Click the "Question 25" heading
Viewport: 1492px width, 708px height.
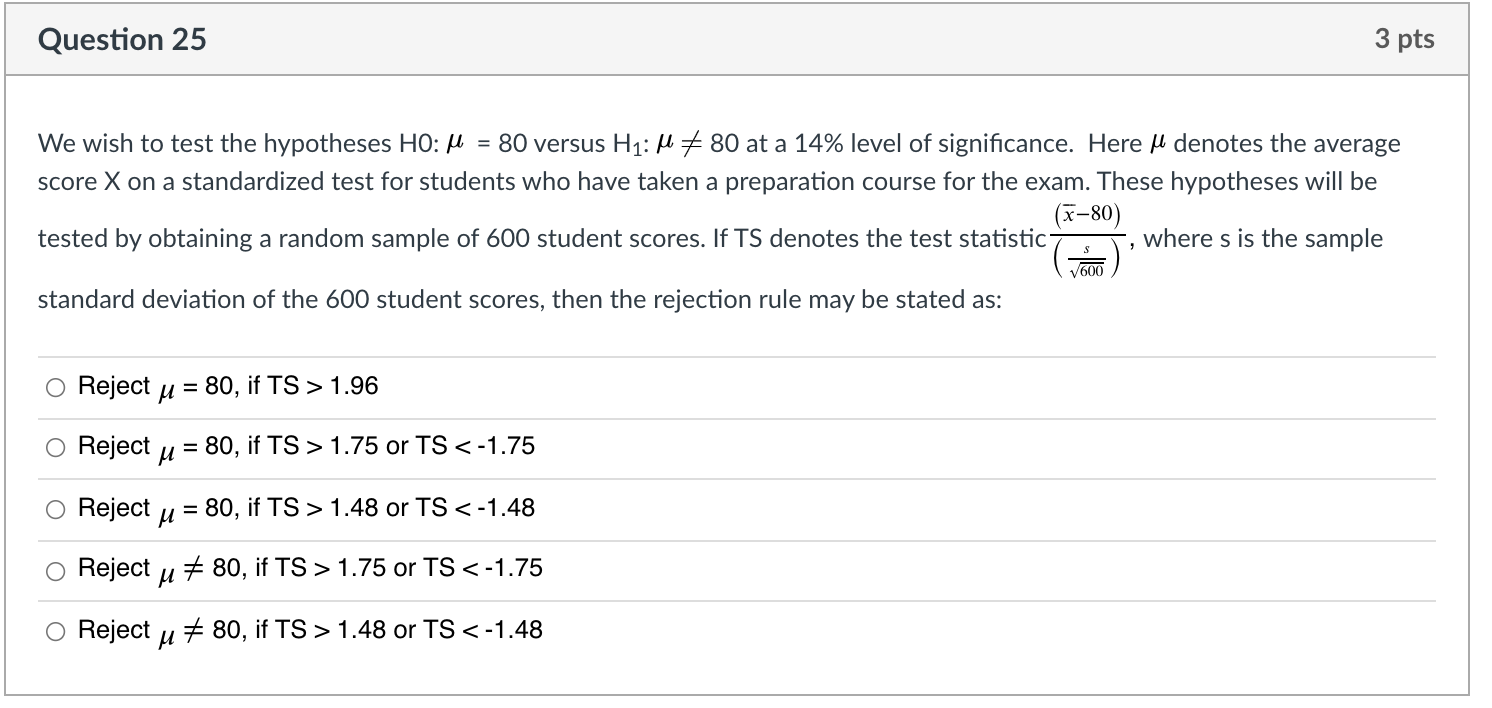(x=122, y=40)
